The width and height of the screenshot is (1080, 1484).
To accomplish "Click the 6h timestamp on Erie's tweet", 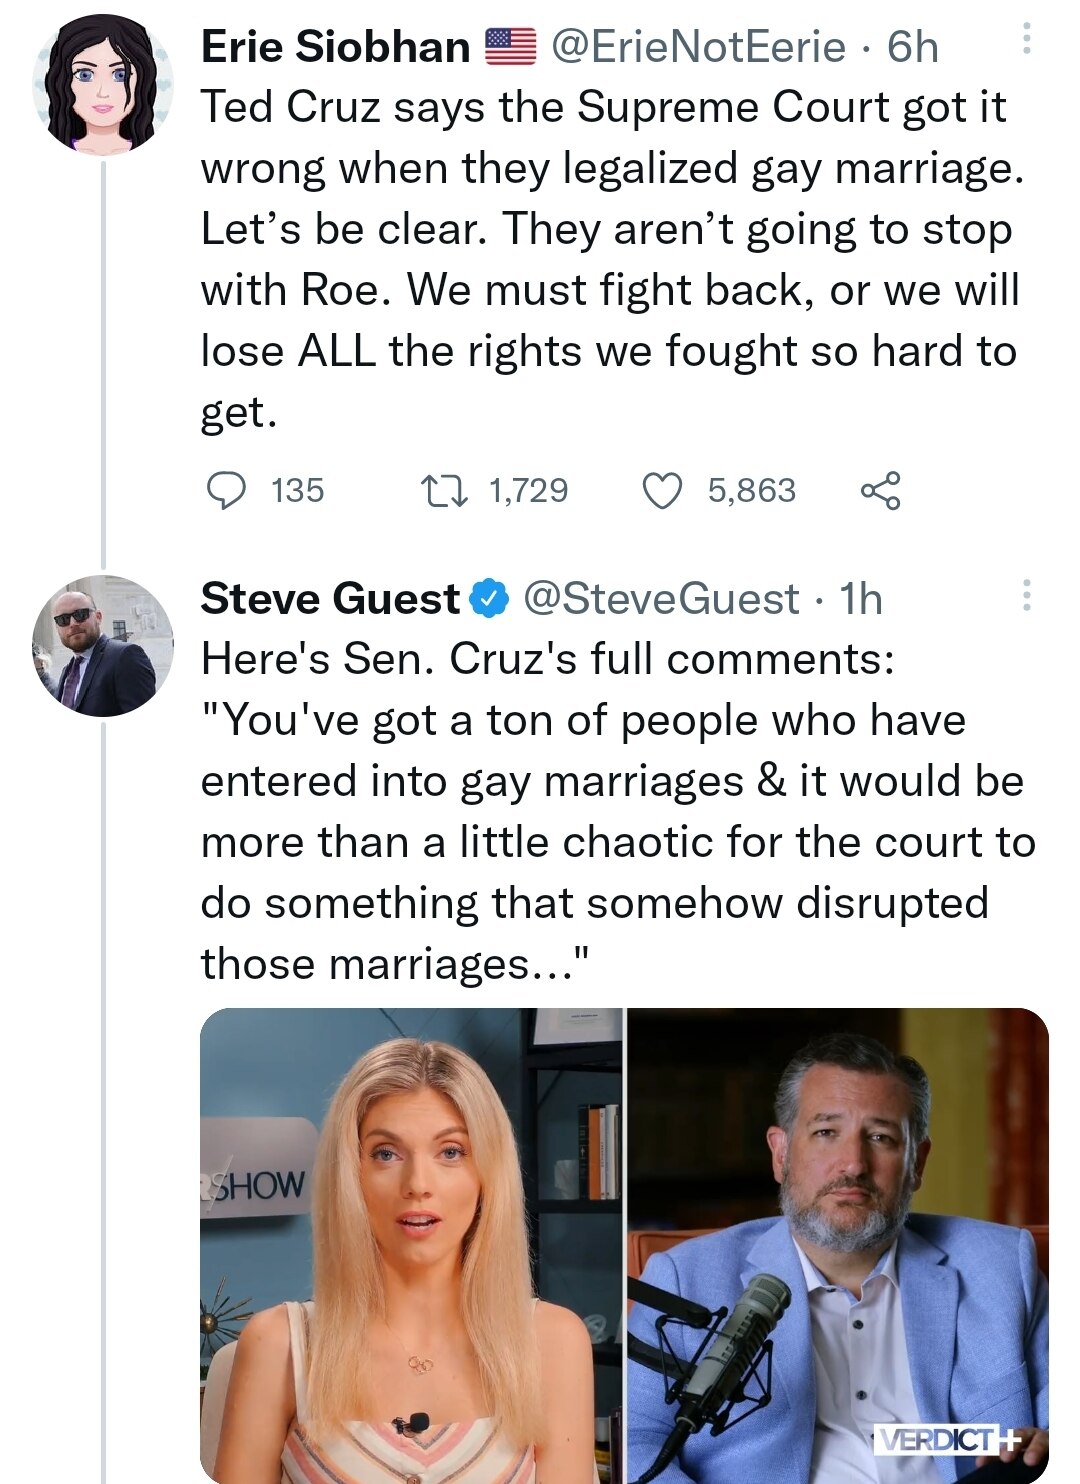I will [x=913, y=47].
